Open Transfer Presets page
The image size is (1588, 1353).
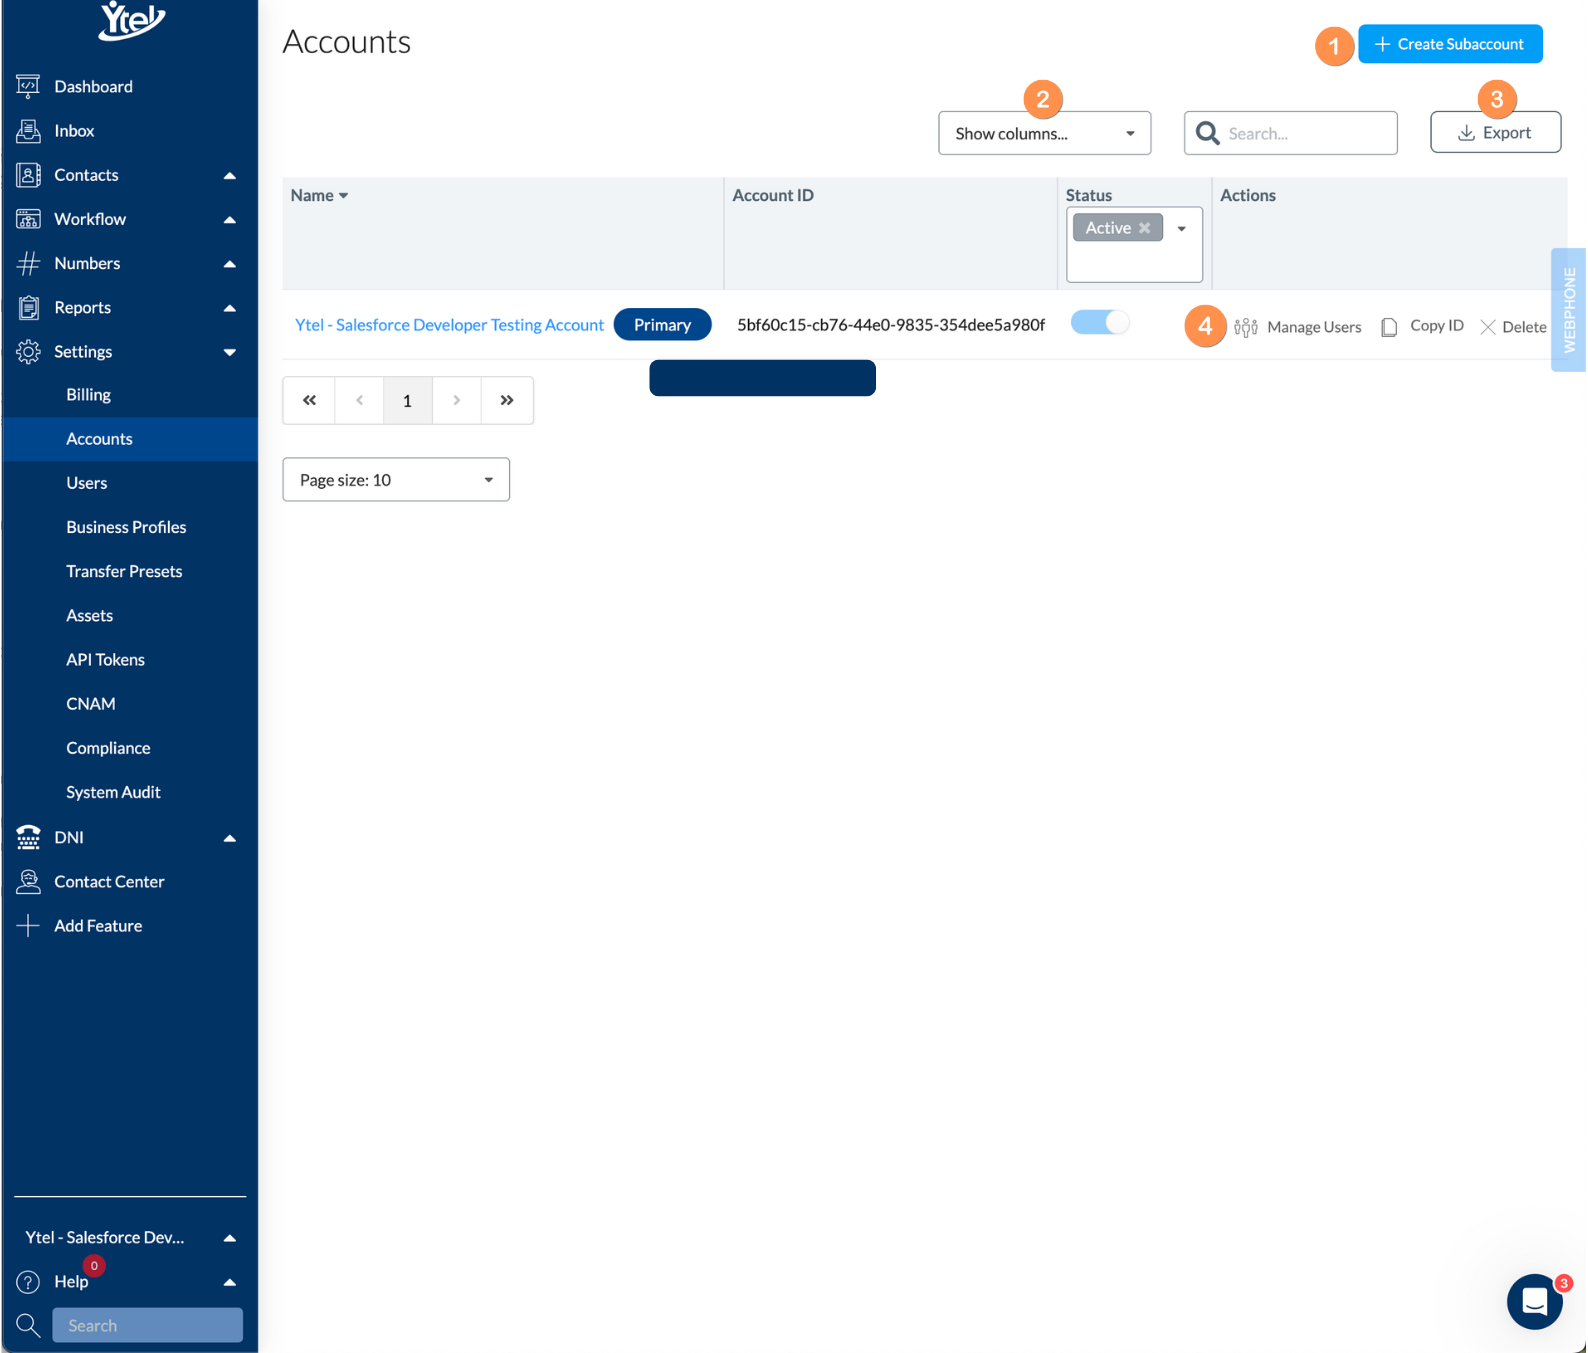coord(124,571)
